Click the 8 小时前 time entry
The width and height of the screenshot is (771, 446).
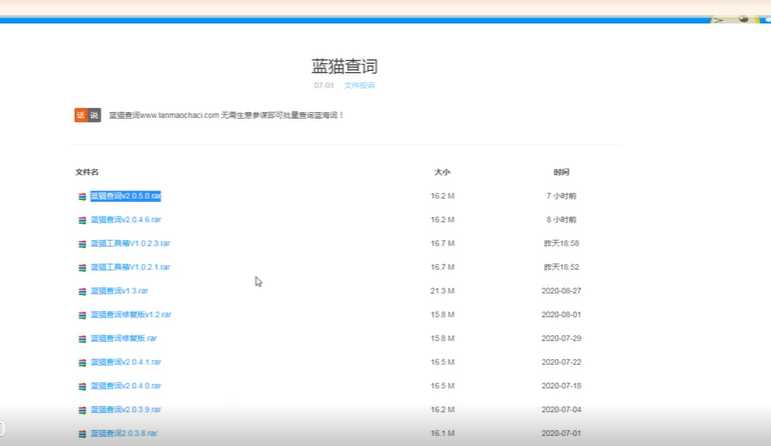pos(561,220)
